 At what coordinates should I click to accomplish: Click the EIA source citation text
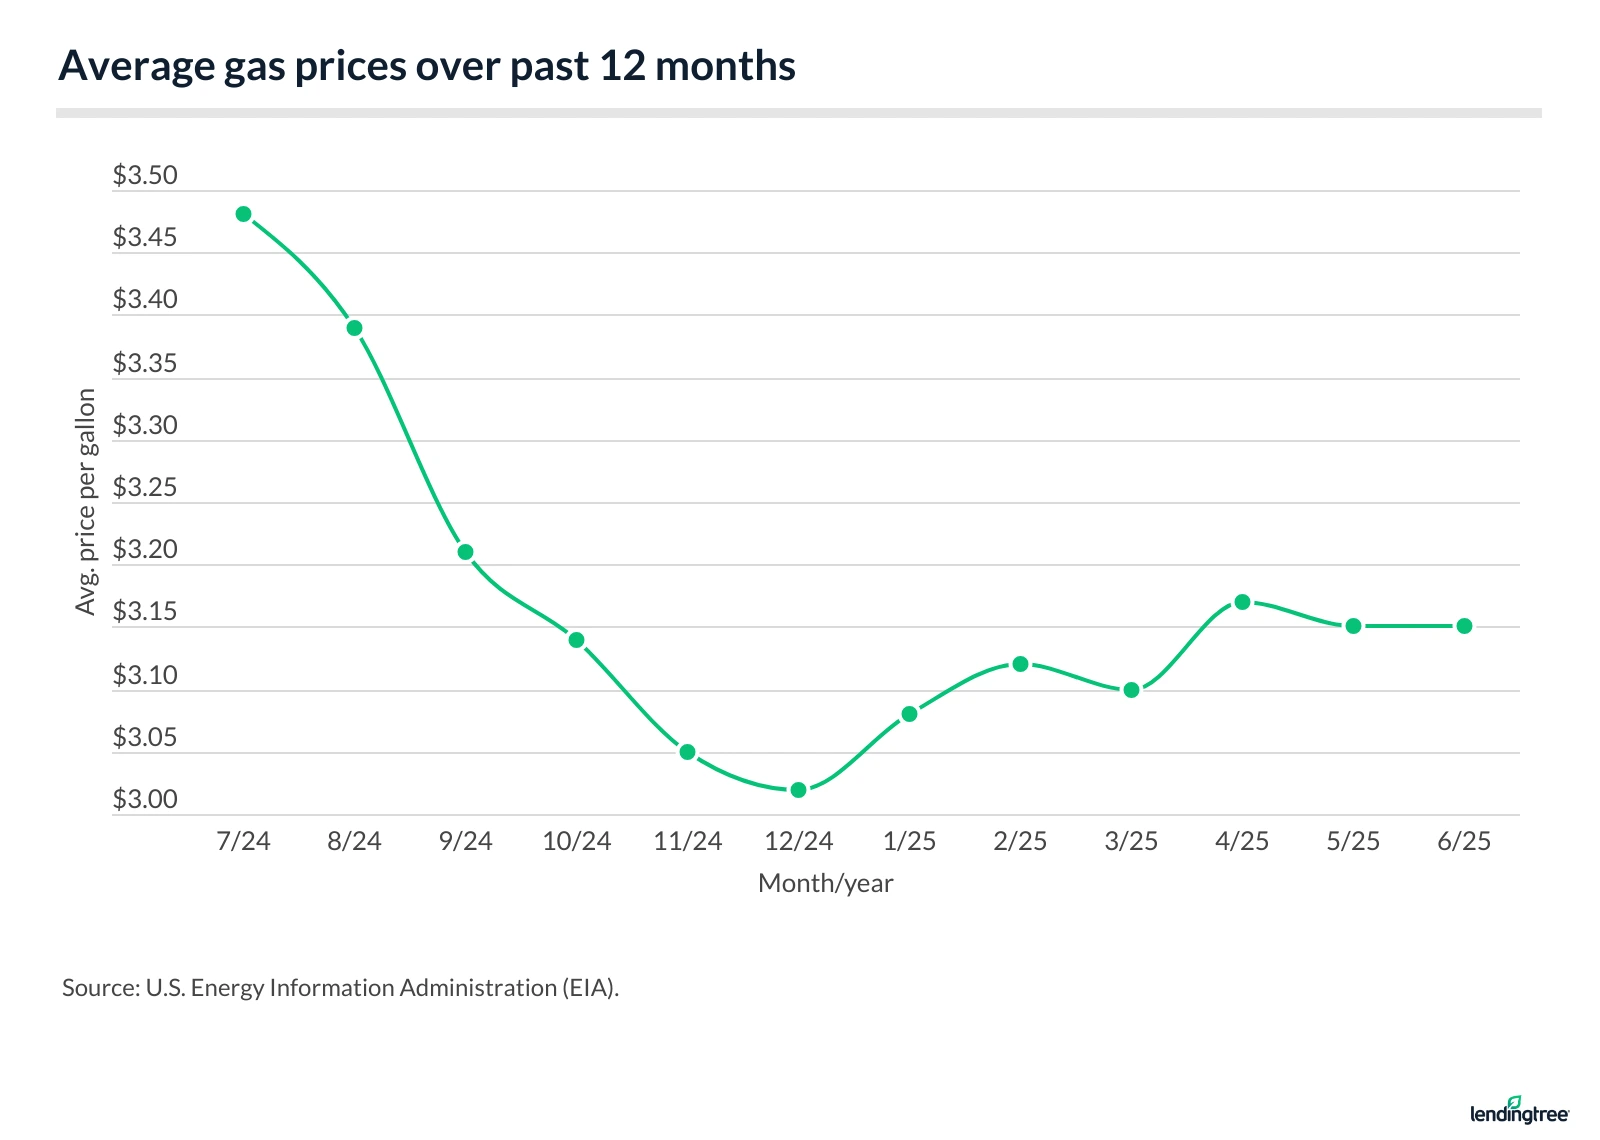(340, 988)
